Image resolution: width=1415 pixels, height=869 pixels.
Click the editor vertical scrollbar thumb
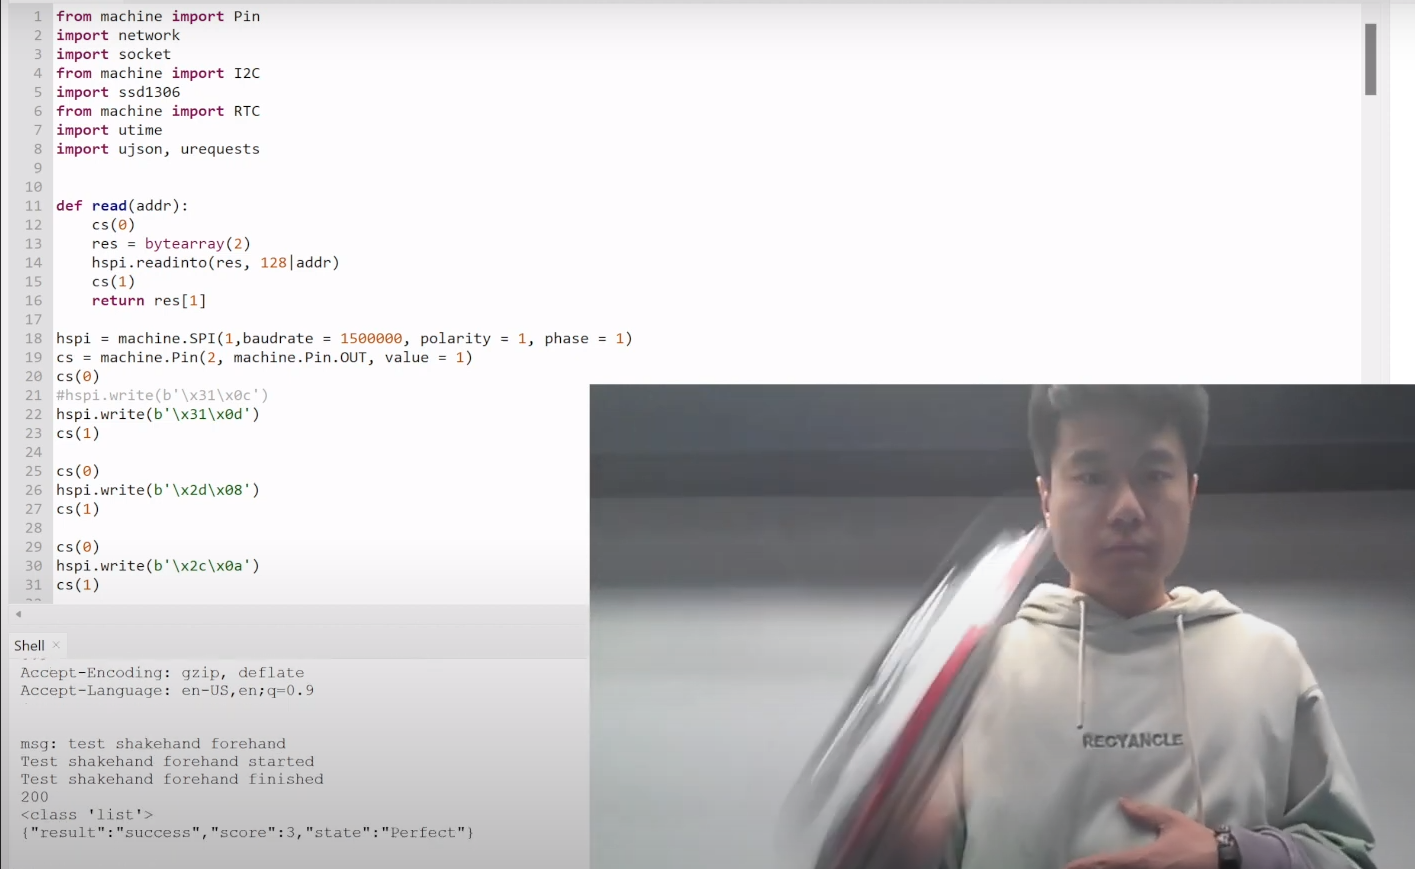click(1370, 59)
